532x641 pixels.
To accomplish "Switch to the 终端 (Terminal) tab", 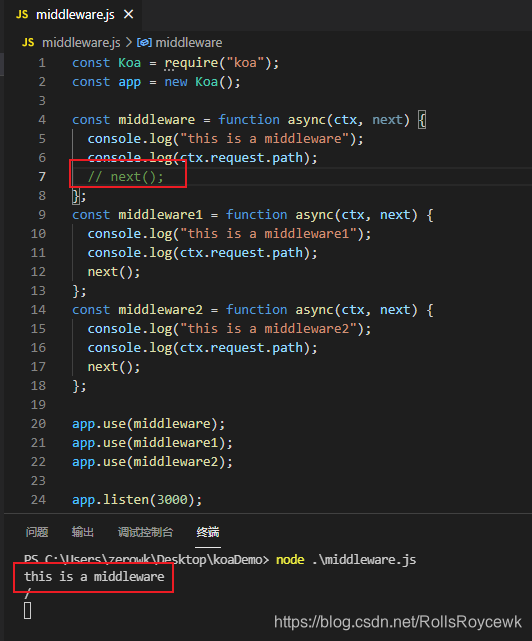I will pos(208,532).
